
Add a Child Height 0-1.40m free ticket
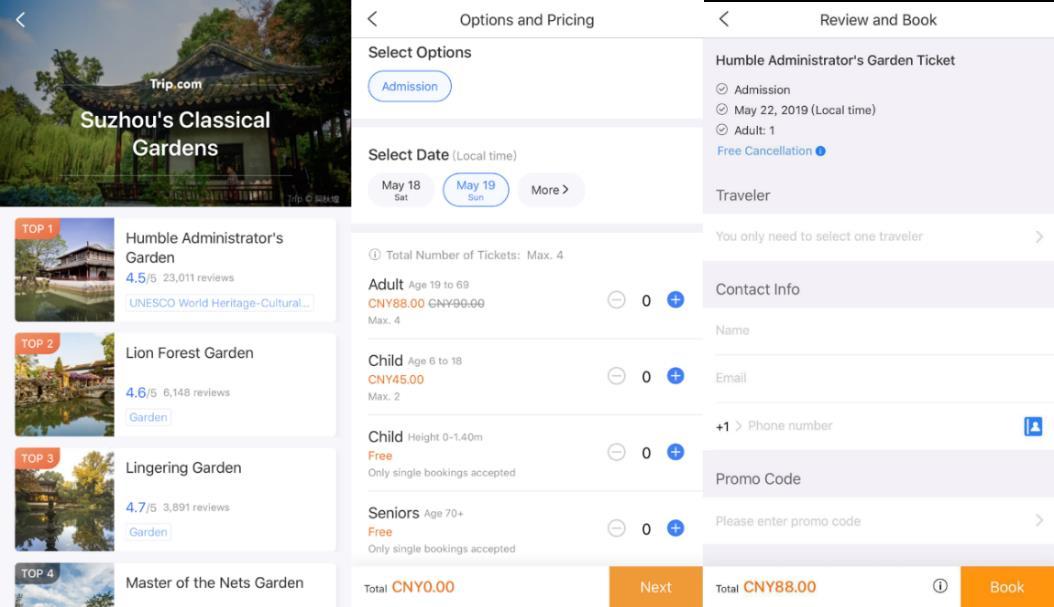[676, 452]
